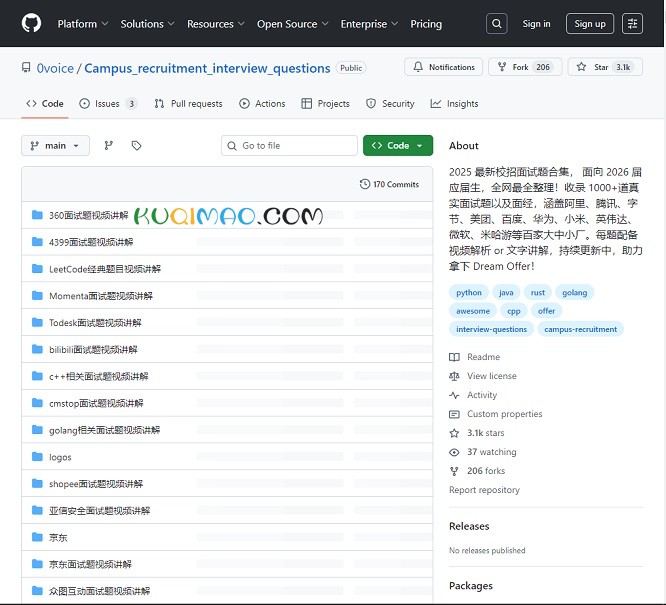This screenshot has width=666, height=605.
Task: Switch to the Issues tab
Action: pos(108,104)
